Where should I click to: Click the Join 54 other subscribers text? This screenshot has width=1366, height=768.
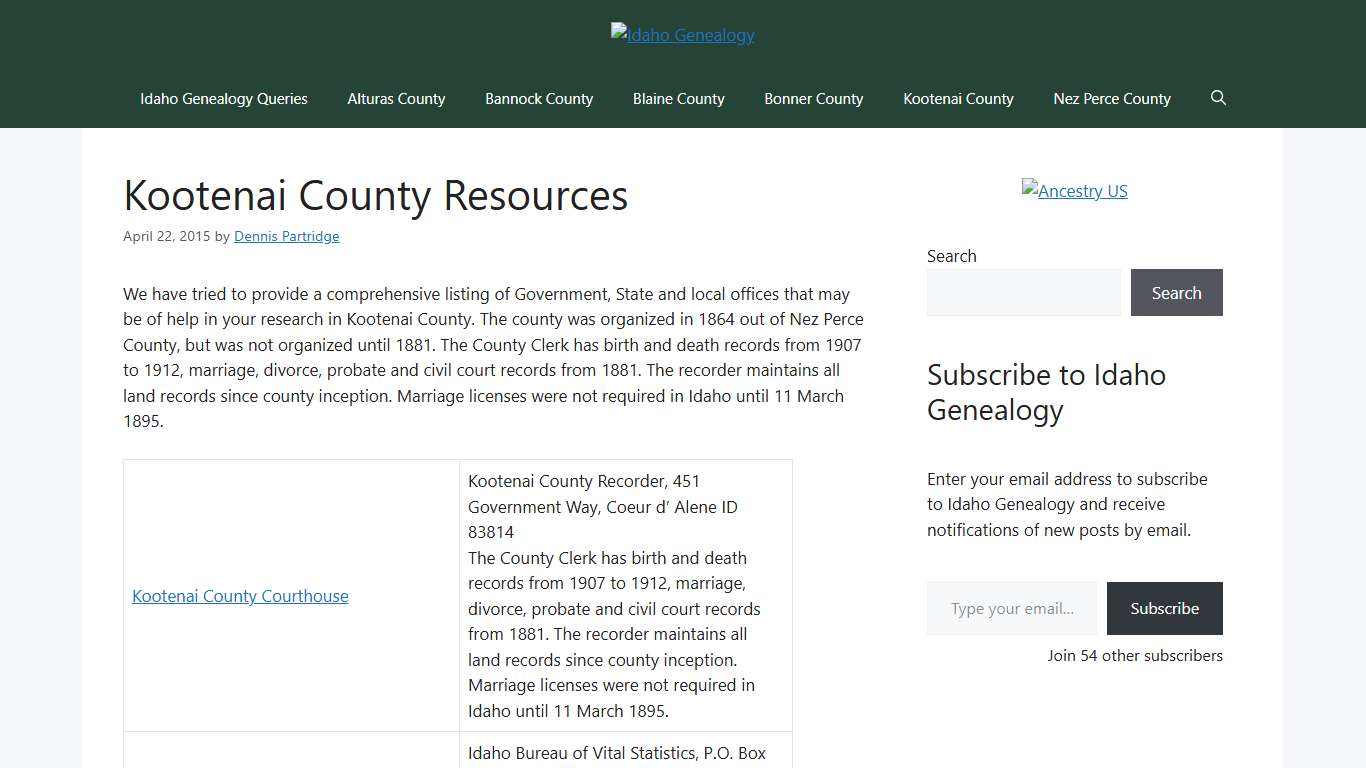coord(1135,655)
